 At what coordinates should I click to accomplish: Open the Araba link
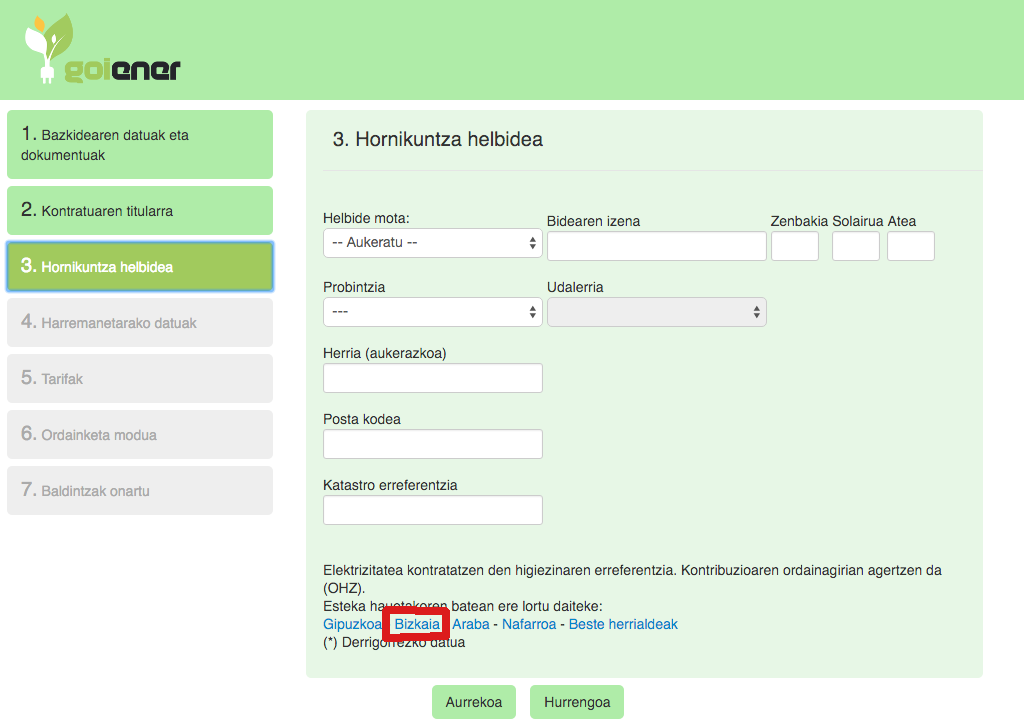[x=471, y=624]
